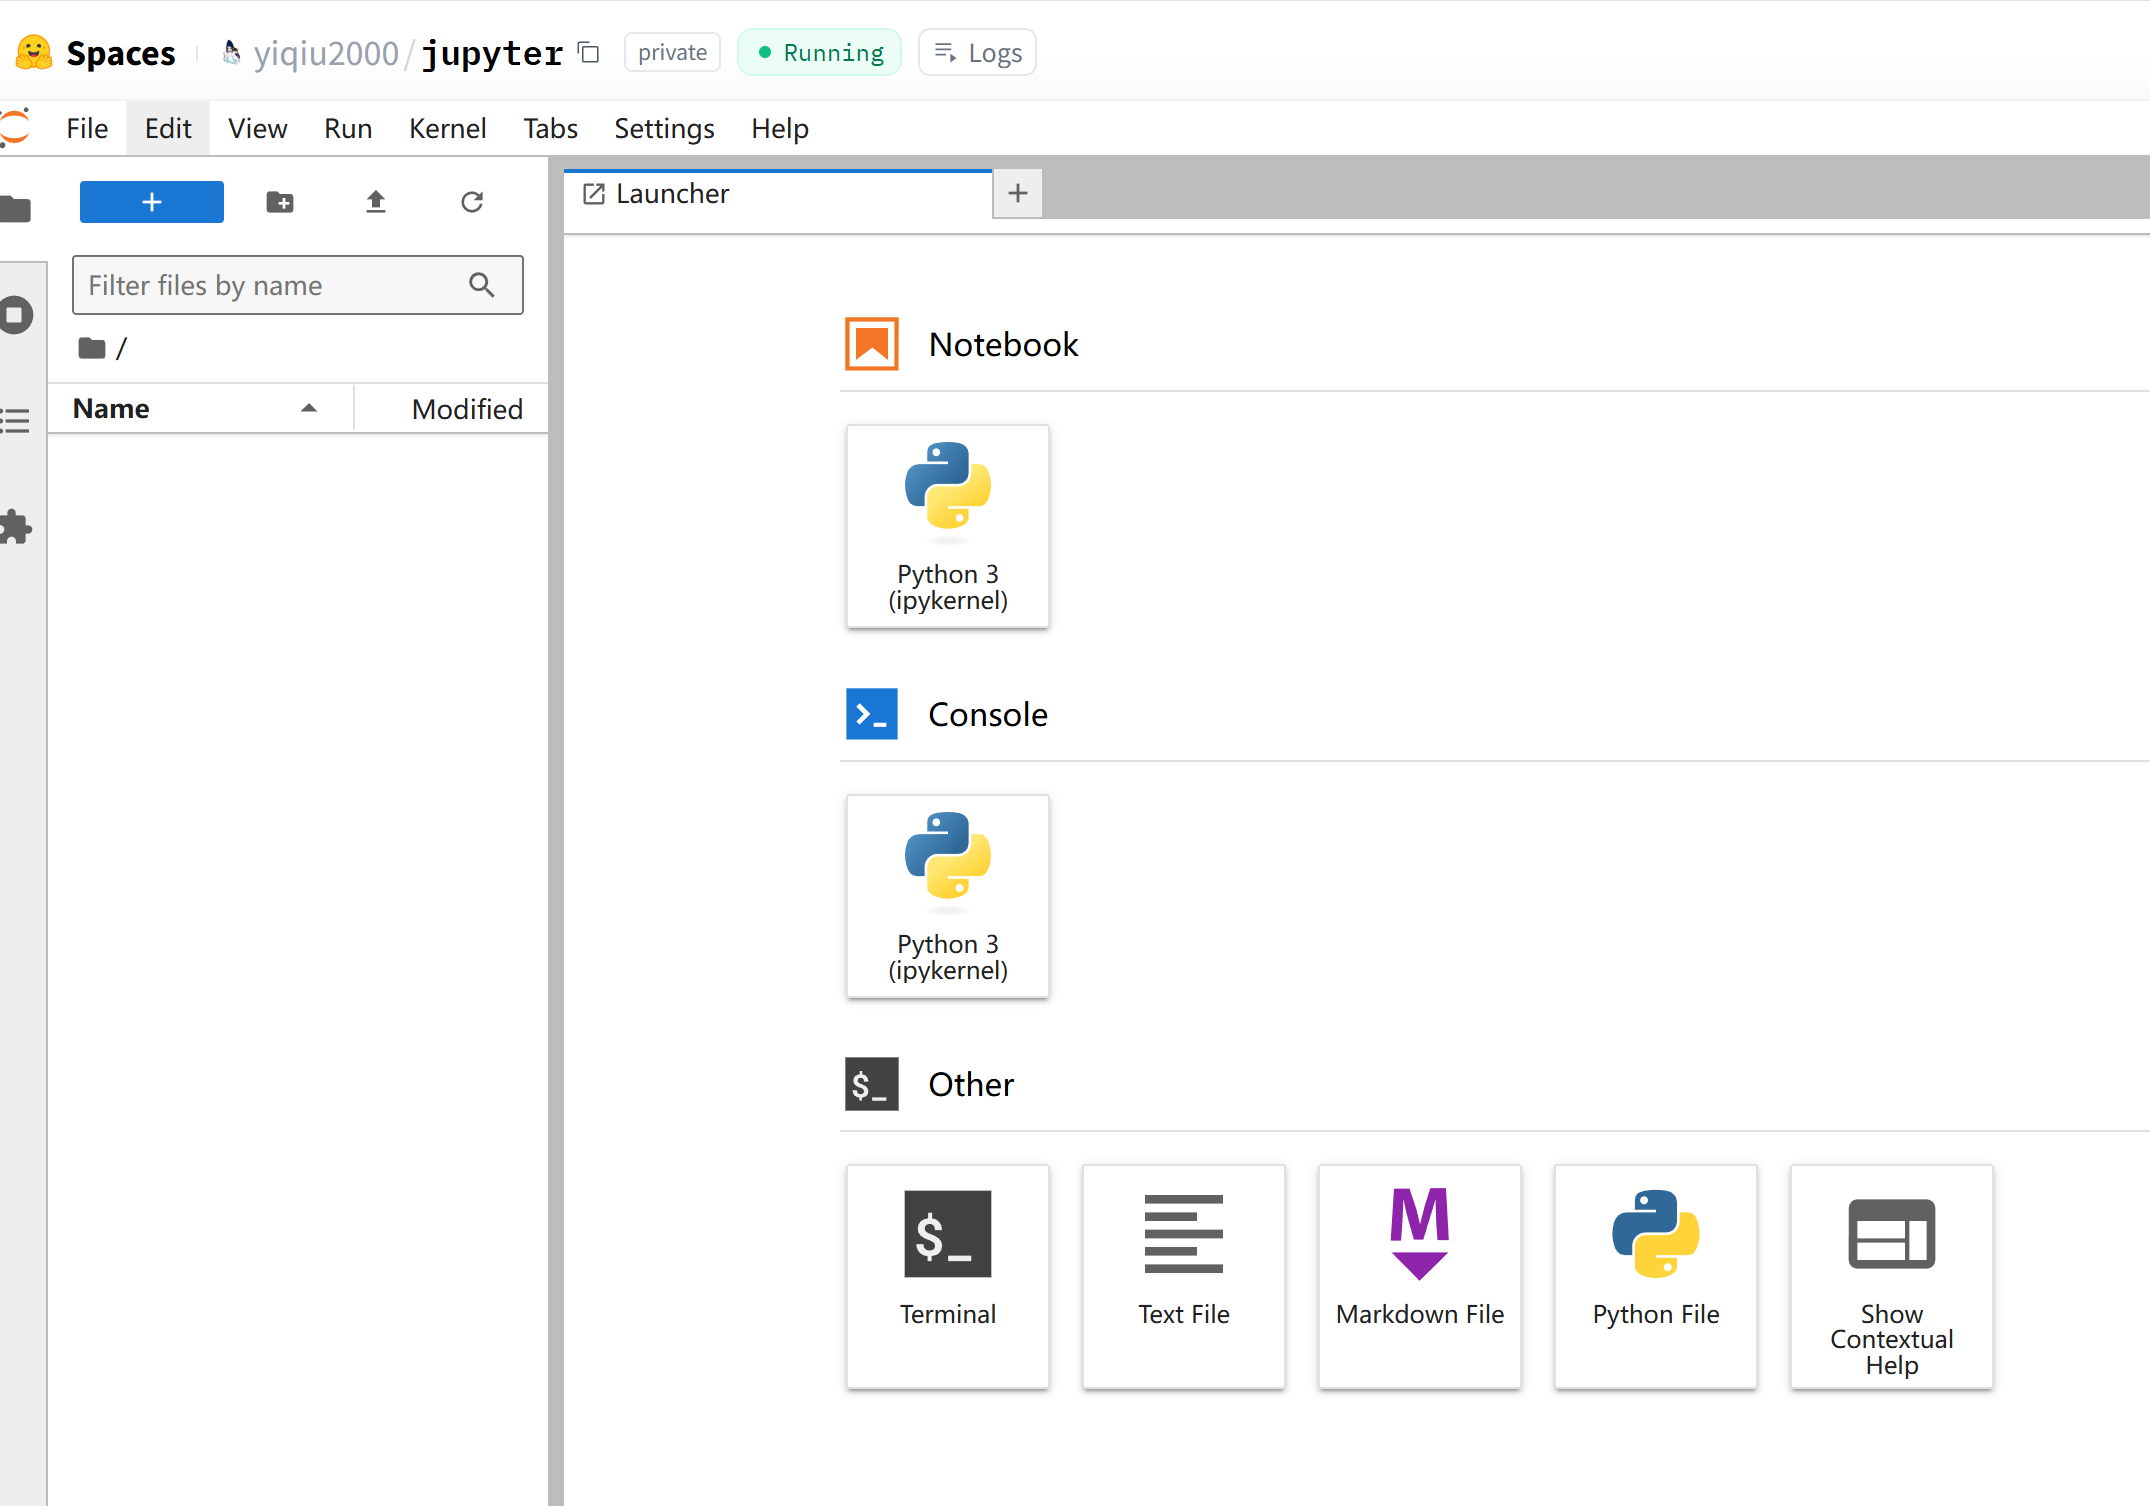Image resolution: width=2150 pixels, height=1506 pixels.
Task: Click the private visibility badge
Action: [x=672, y=52]
